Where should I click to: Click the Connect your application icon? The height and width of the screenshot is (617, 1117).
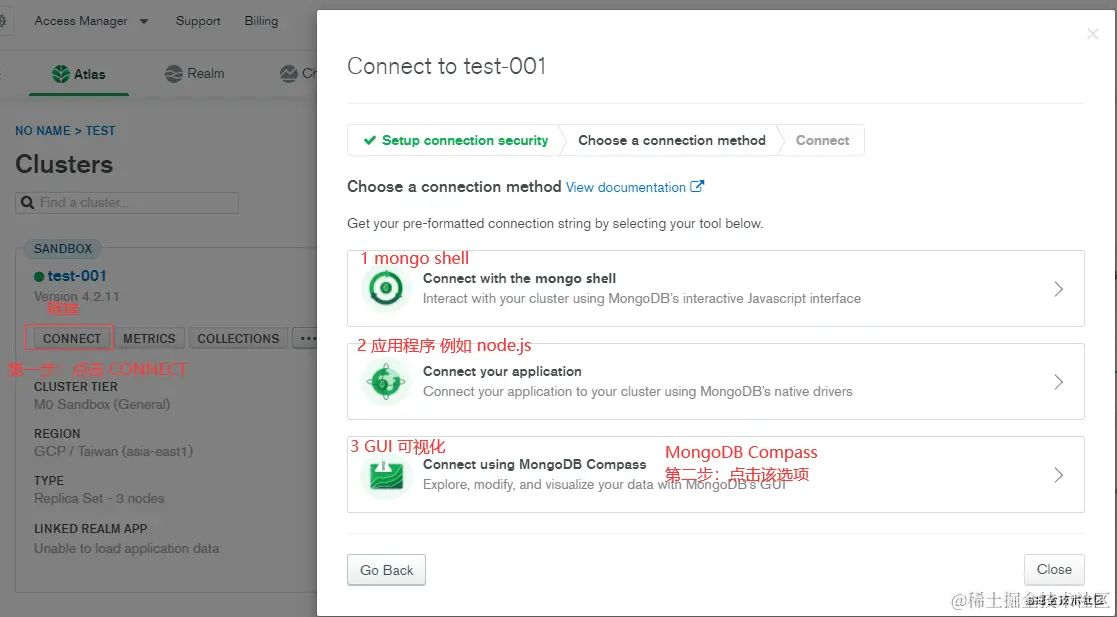[x=386, y=382]
